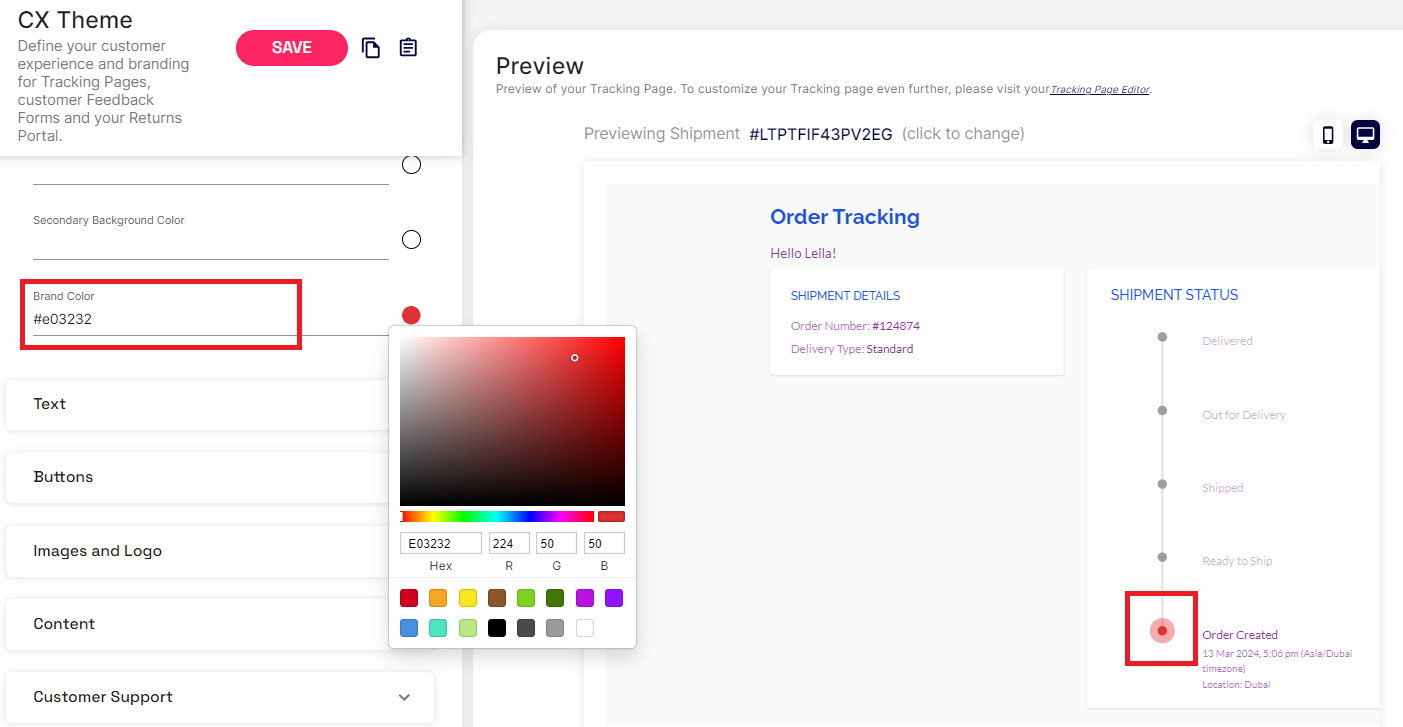This screenshot has width=1403, height=727.
Task: Click the Hex value input field
Action: (x=440, y=543)
